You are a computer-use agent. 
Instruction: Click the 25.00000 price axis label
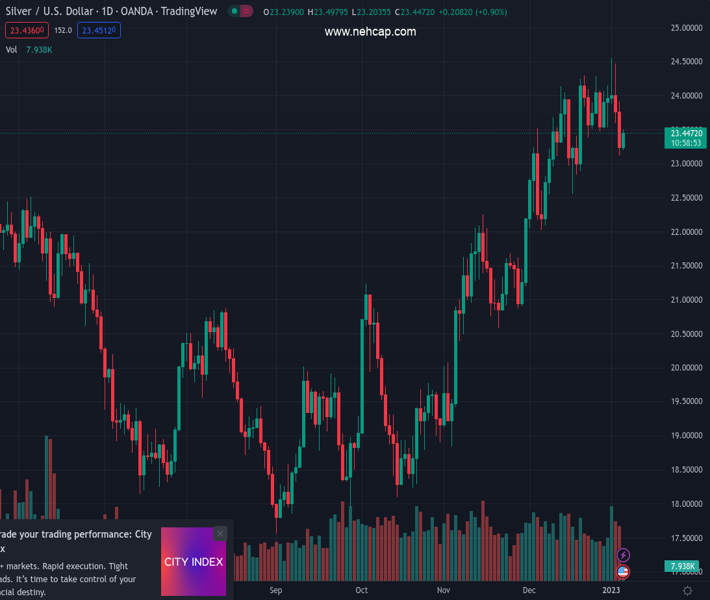(x=686, y=28)
